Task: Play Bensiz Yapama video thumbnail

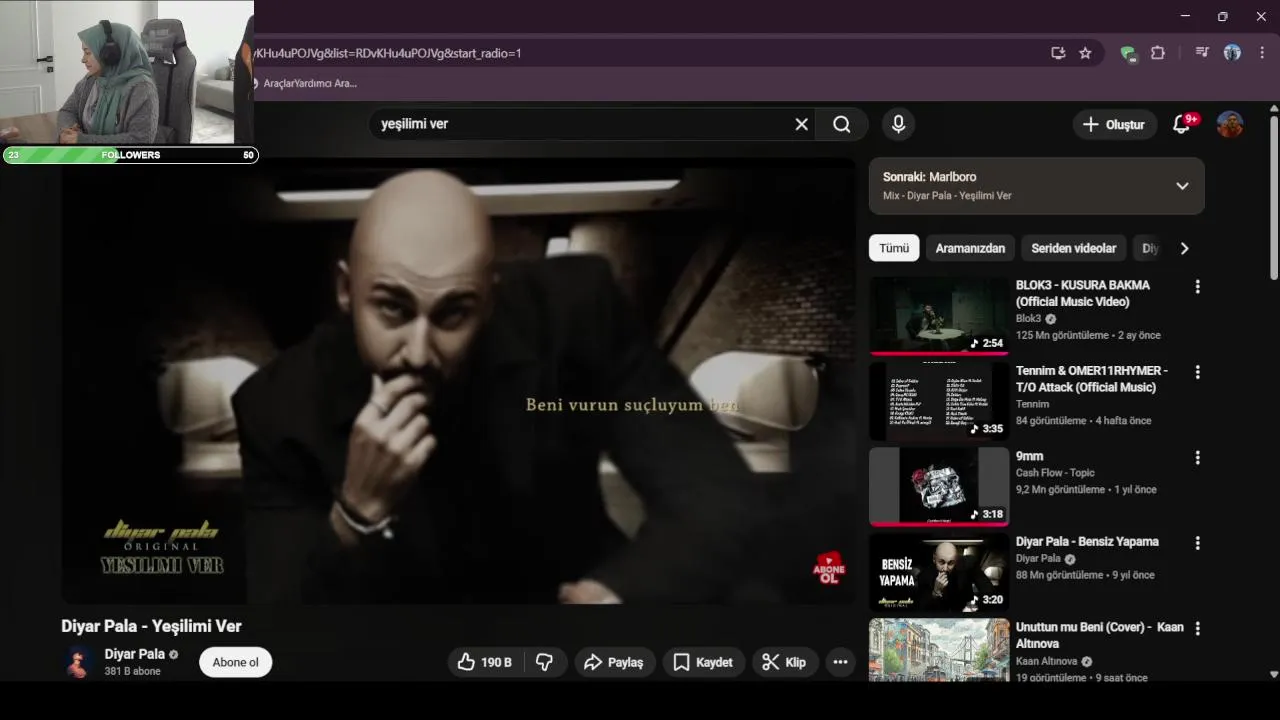Action: pos(939,572)
